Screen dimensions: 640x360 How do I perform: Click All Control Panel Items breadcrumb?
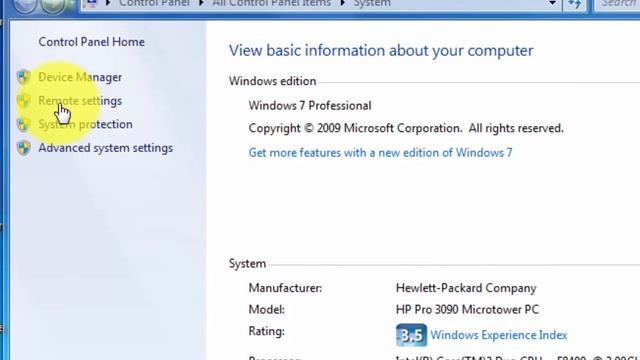(x=271, y=3)
